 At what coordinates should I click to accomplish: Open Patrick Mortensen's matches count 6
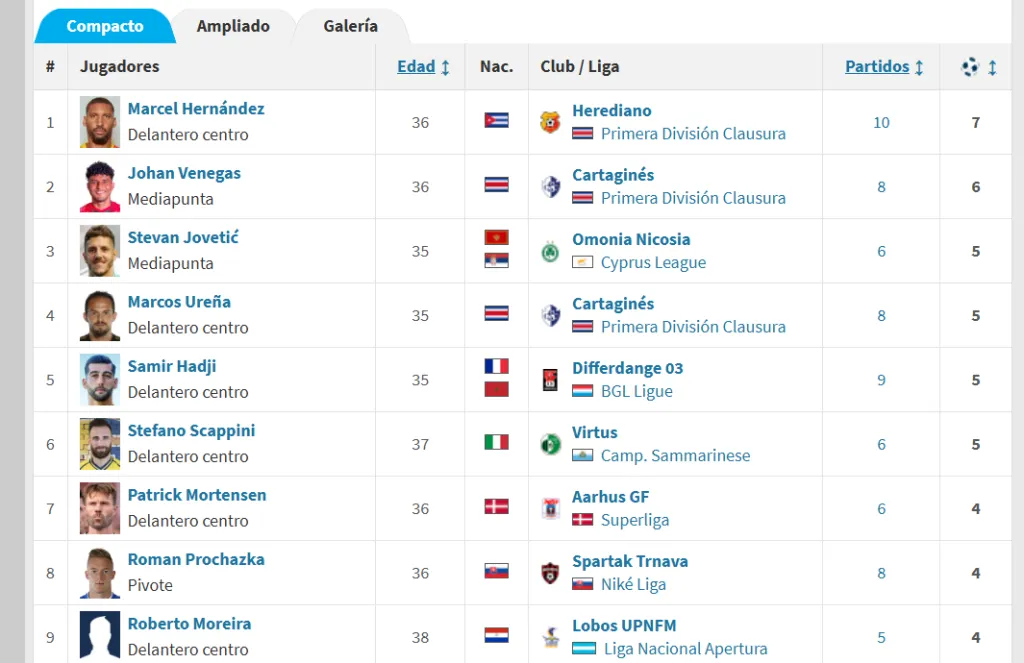coord(881,509)
